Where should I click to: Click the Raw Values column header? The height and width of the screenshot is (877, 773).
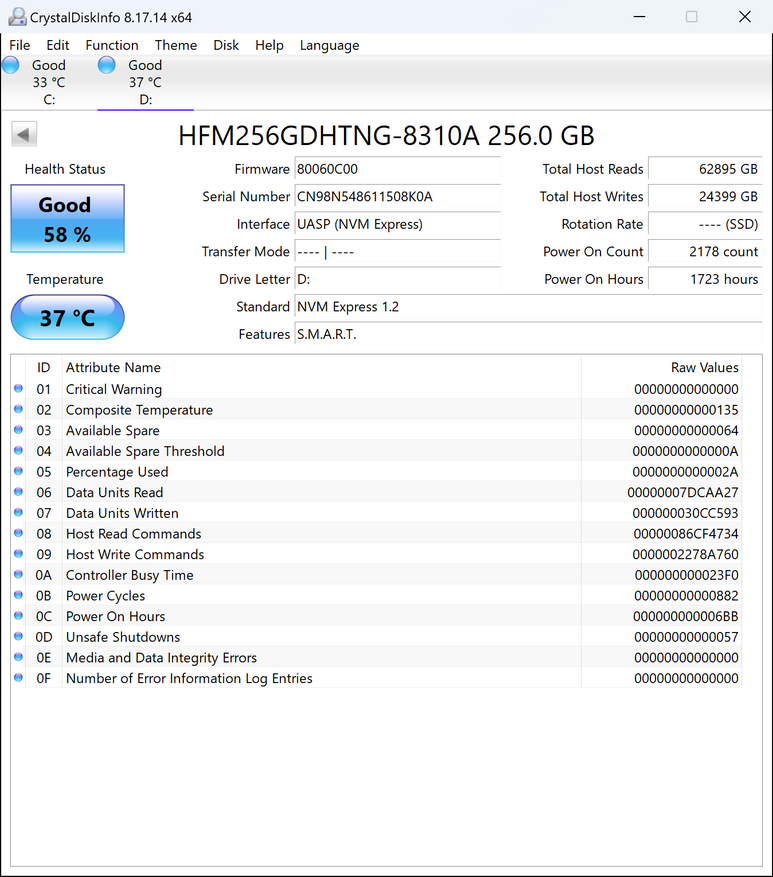(x=704, y=367)
